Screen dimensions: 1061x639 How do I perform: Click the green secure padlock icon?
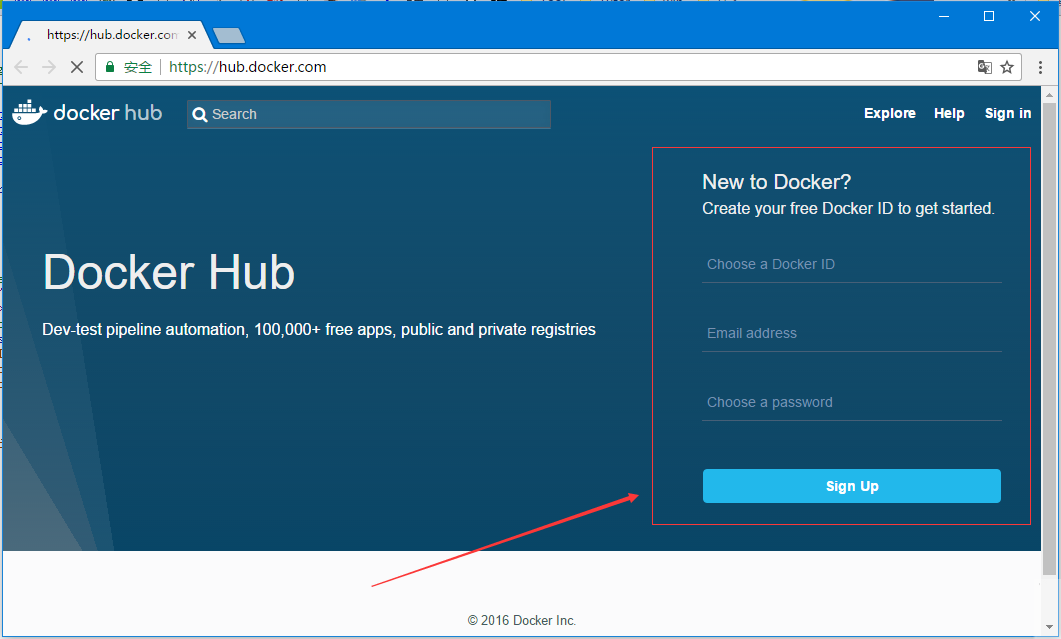(110, 66)
